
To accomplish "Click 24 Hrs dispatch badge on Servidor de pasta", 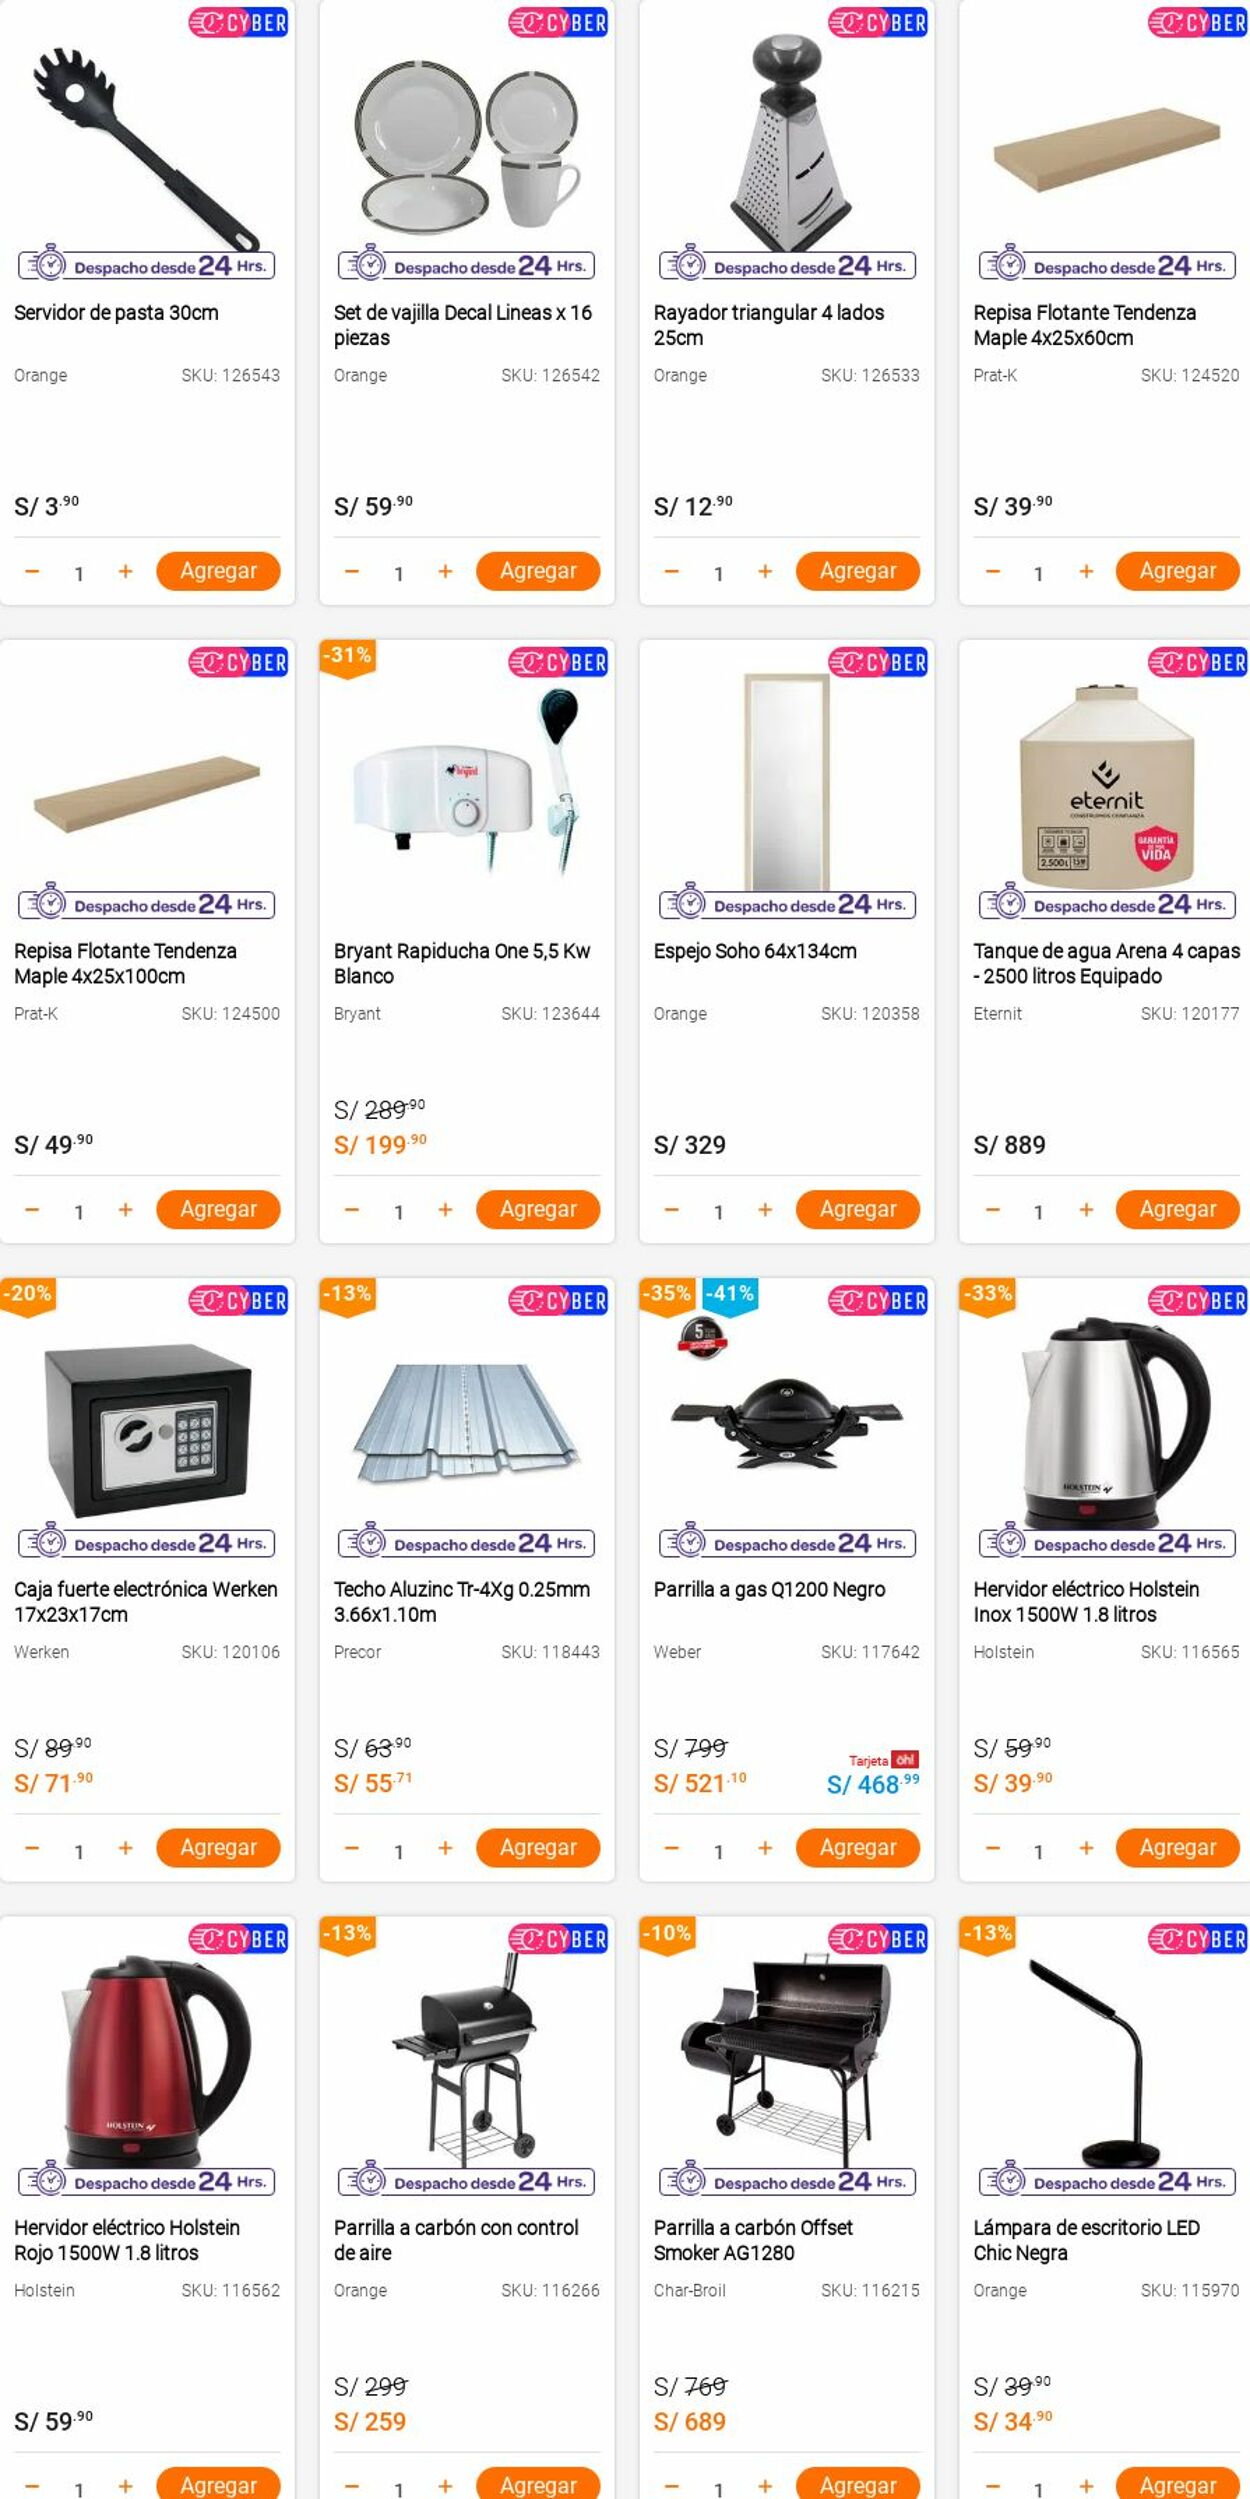I will point(147,266).
